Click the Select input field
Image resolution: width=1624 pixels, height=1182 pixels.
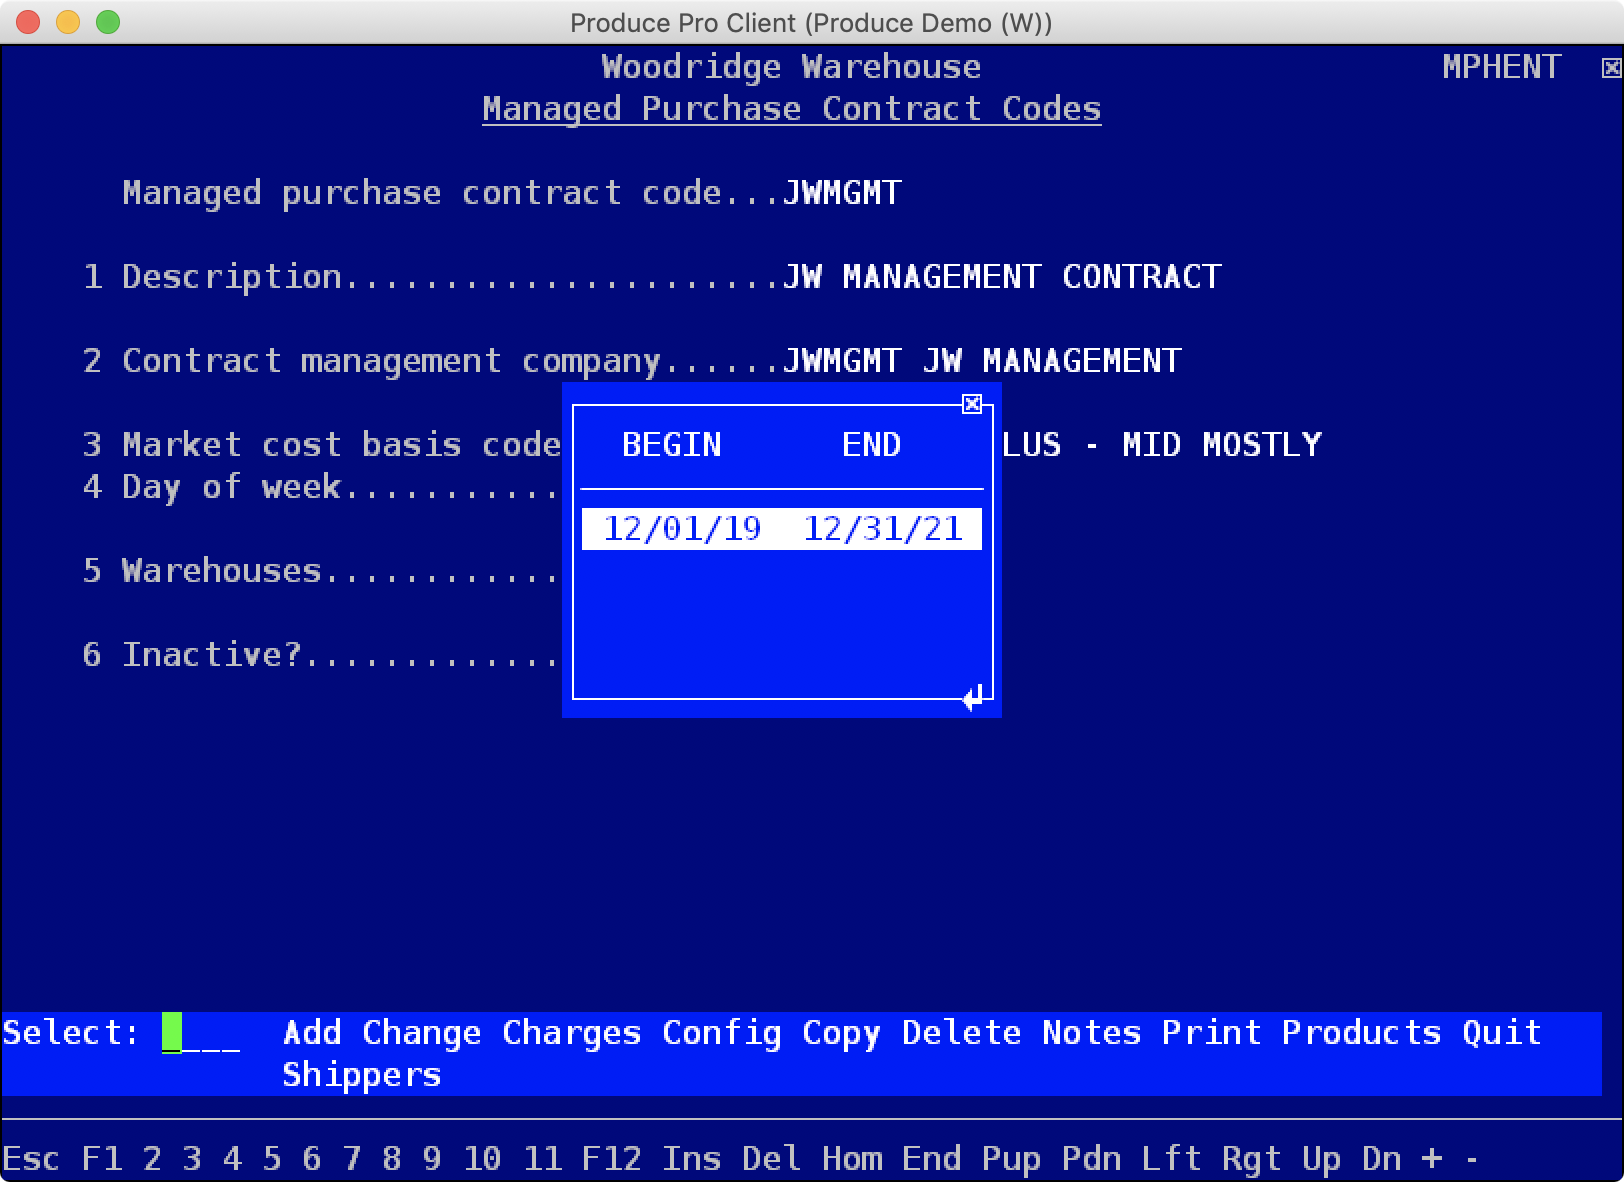tap(201, 1033)
